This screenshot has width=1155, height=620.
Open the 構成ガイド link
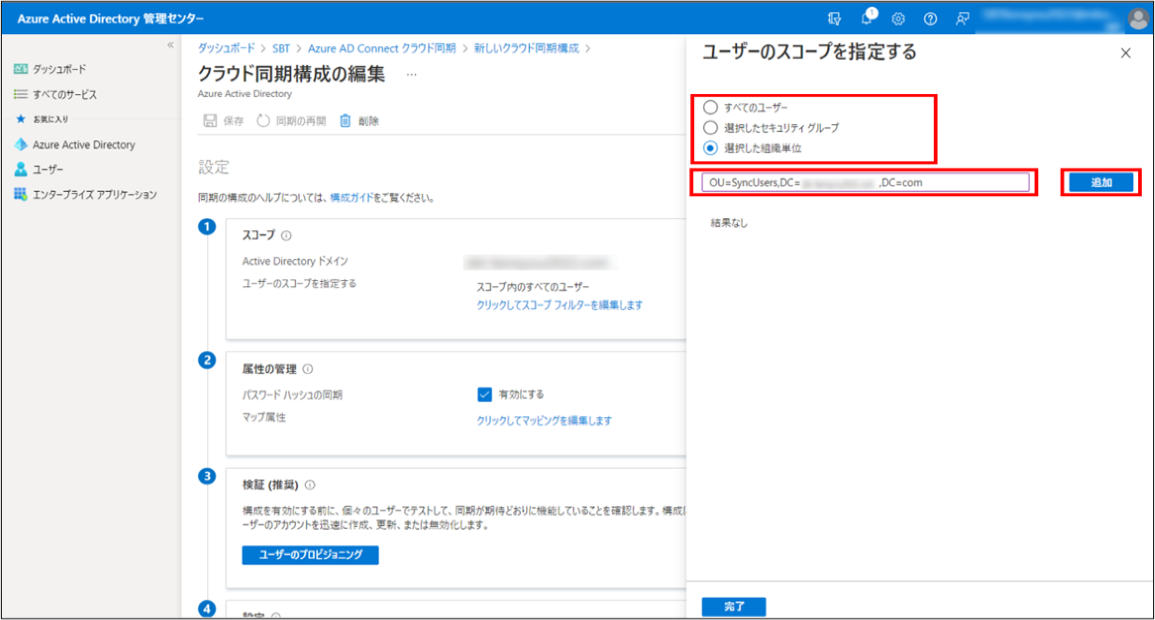click(x=351, y=197)
